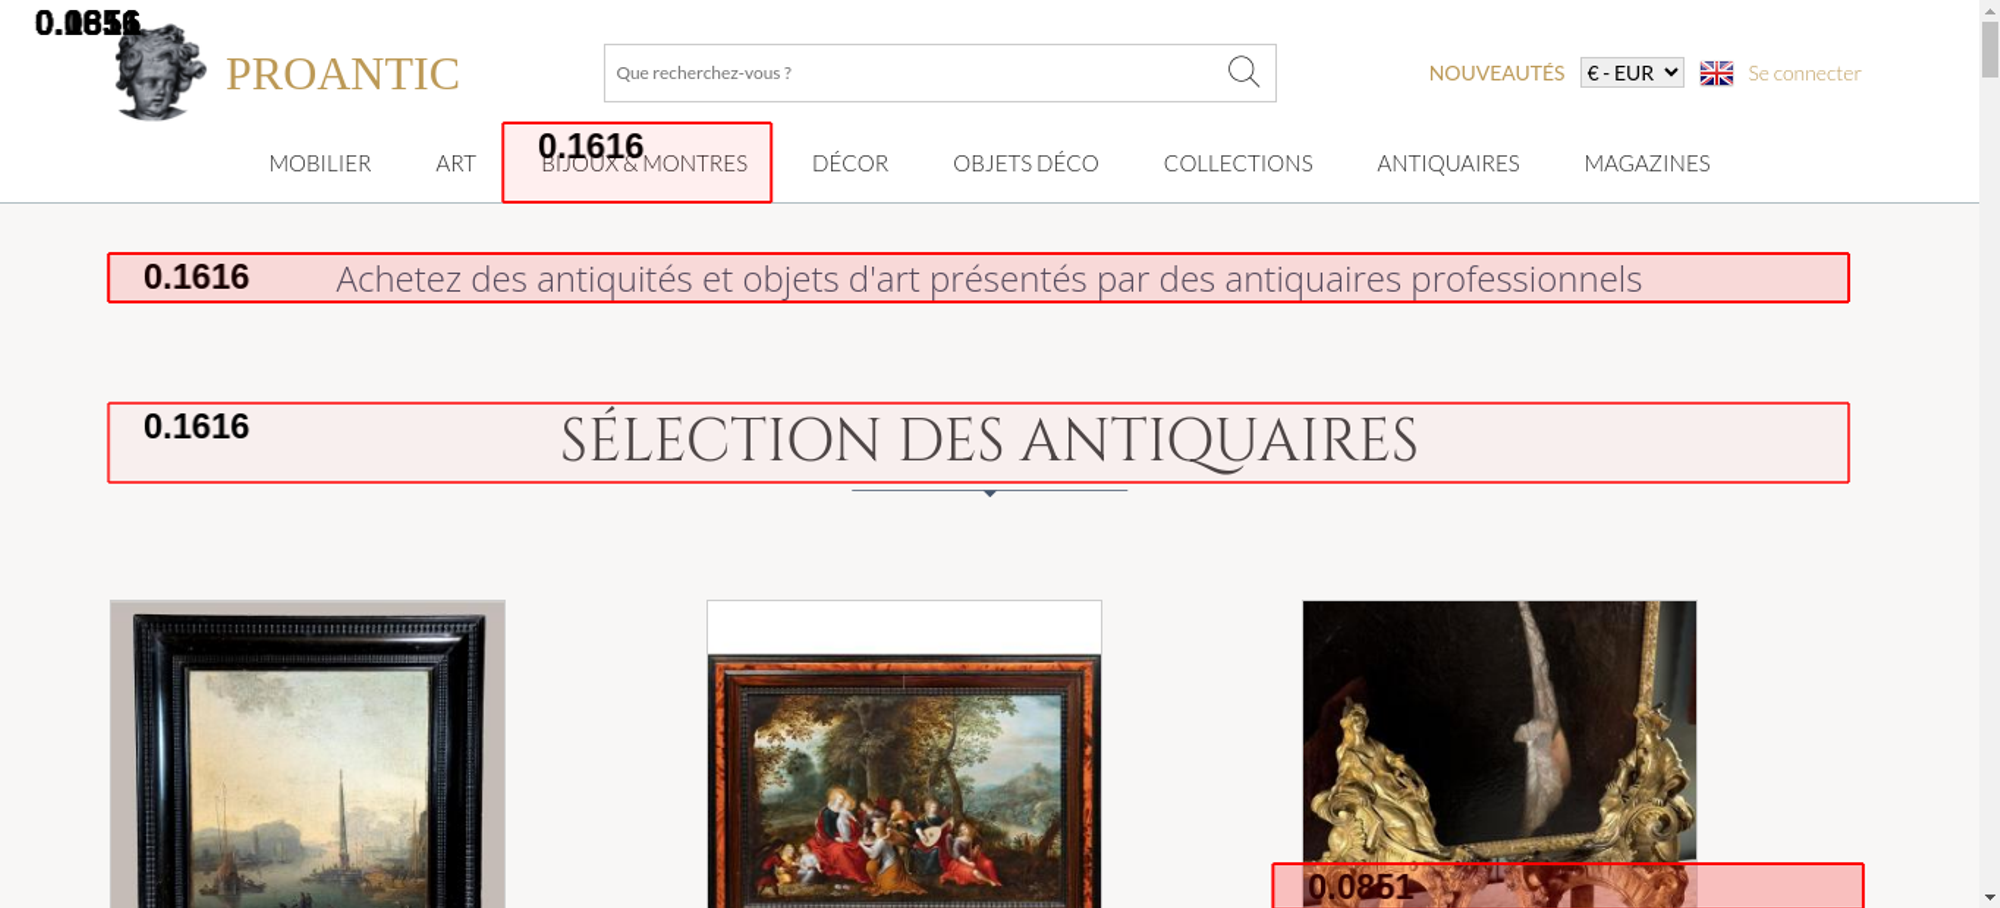
Task: Click the Proantic cherub head logo
Action: click(158, 73)
